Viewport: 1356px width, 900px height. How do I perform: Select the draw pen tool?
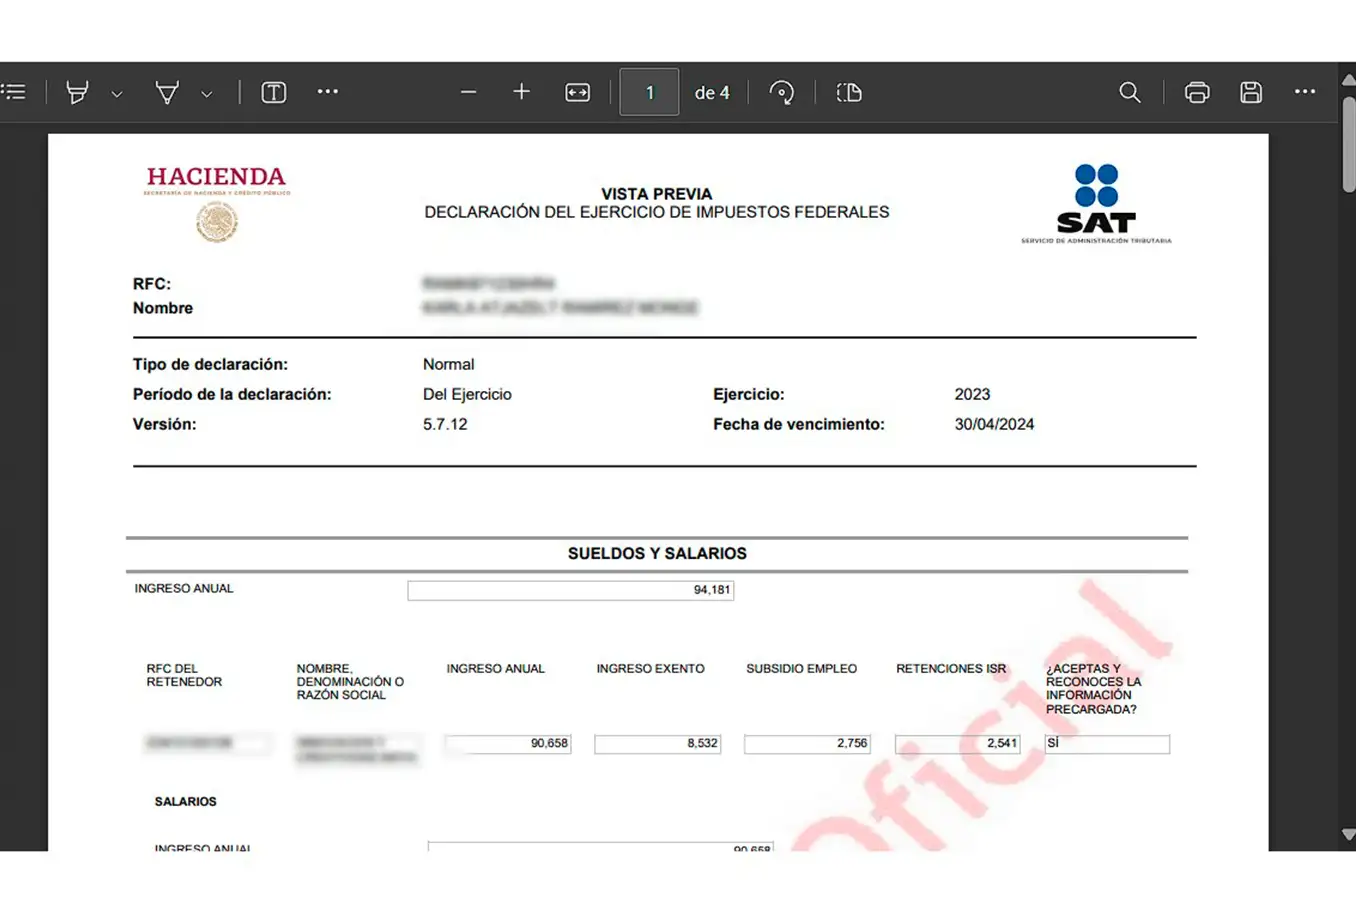pos(168,91)
